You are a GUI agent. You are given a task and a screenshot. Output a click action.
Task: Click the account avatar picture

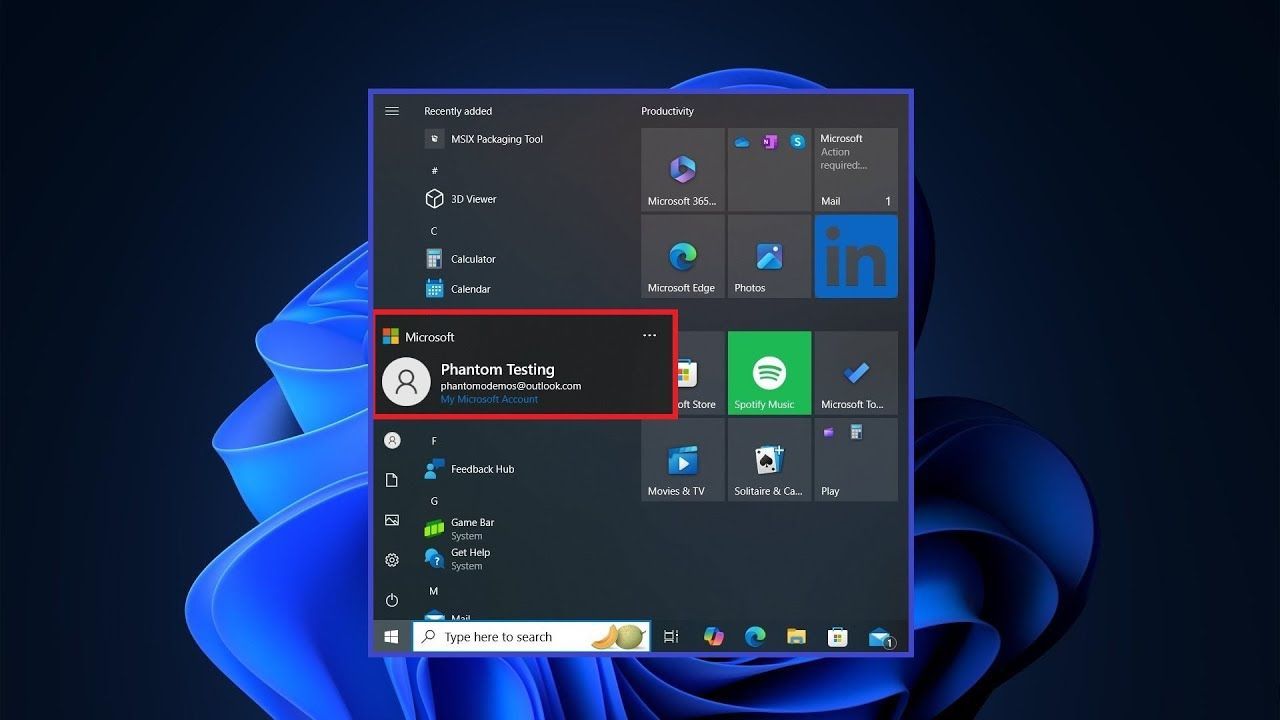tap(406, 382)
